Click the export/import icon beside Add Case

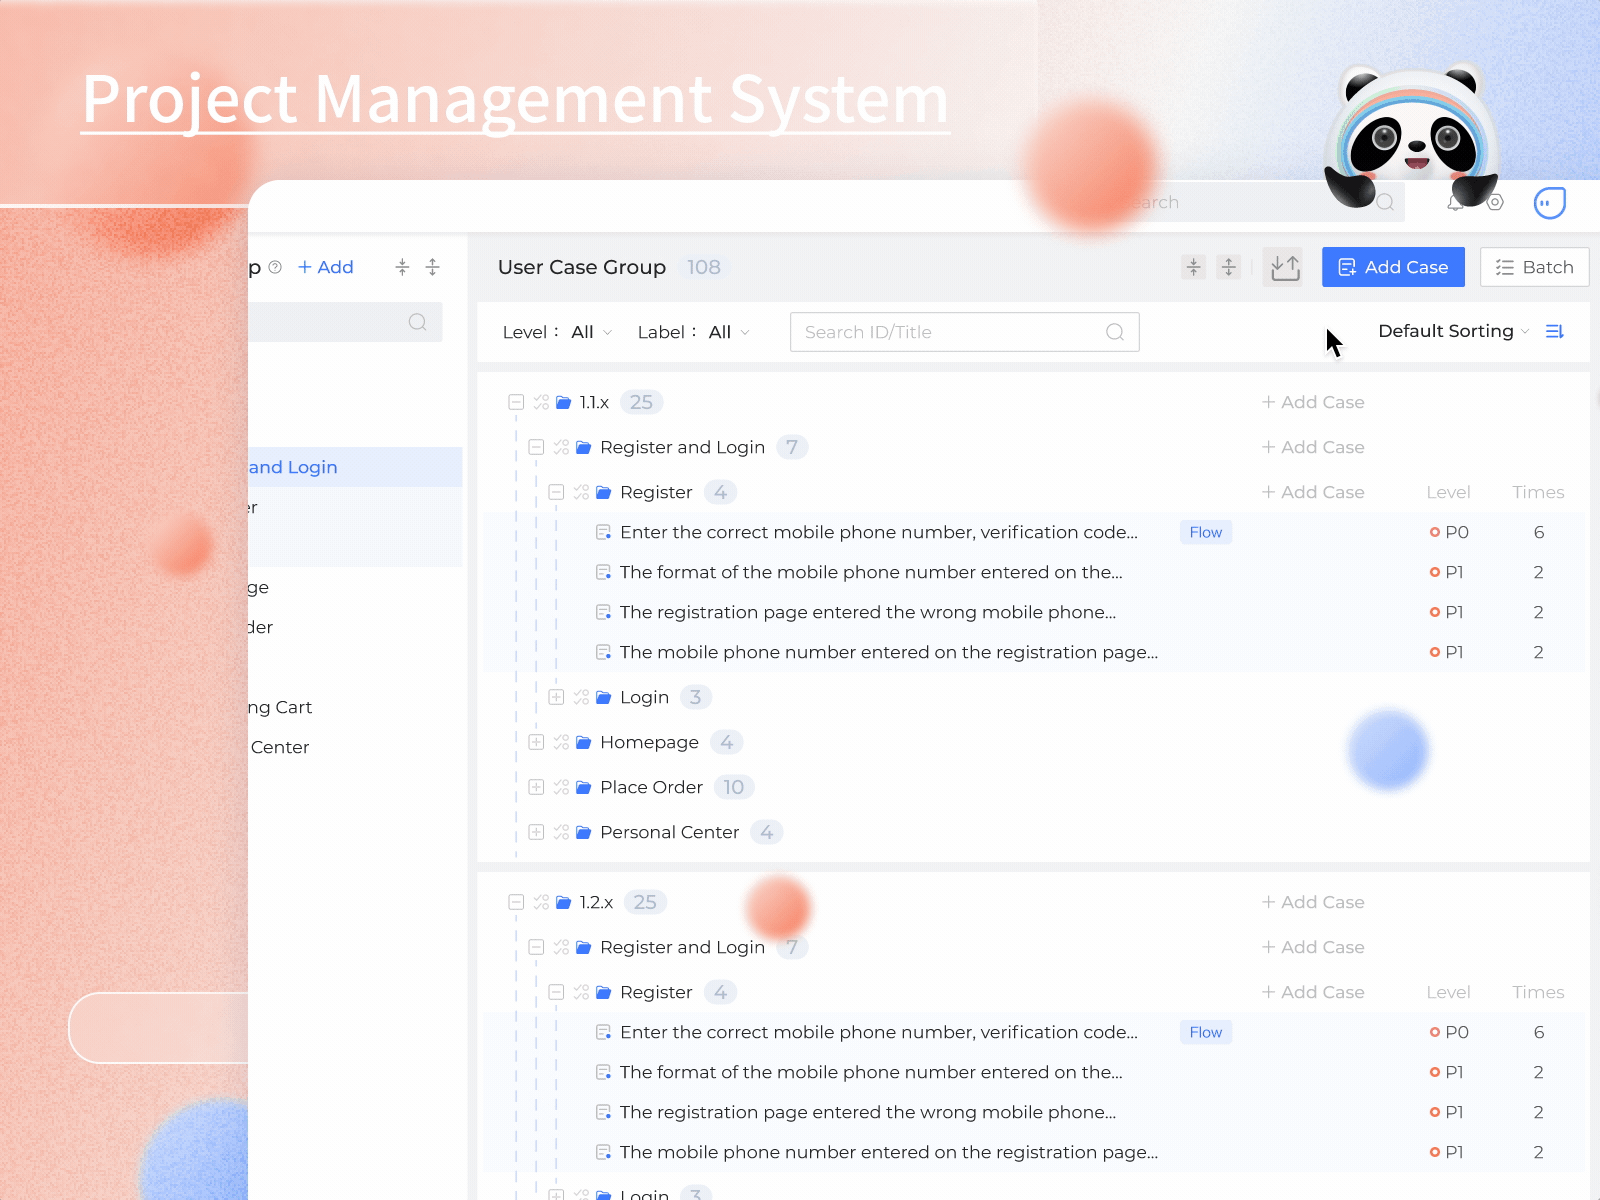tap(1284, 267)
